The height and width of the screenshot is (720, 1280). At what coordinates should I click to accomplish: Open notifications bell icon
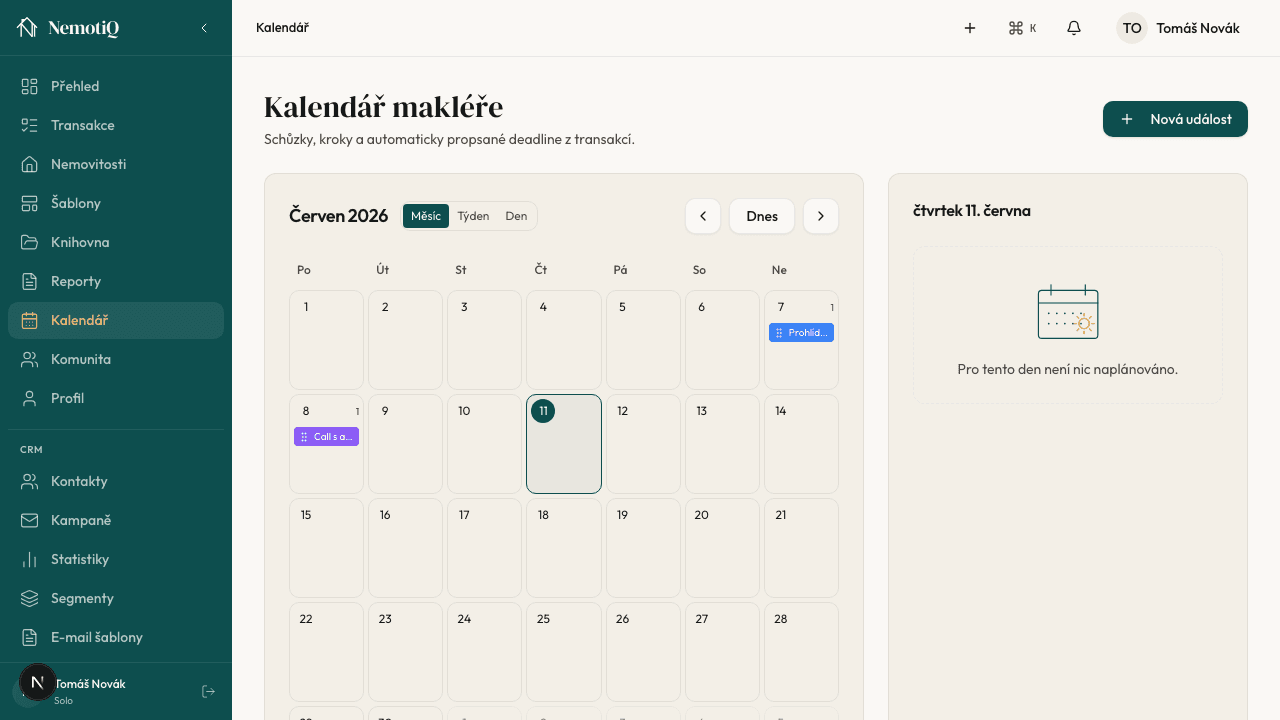(1074, 28)
